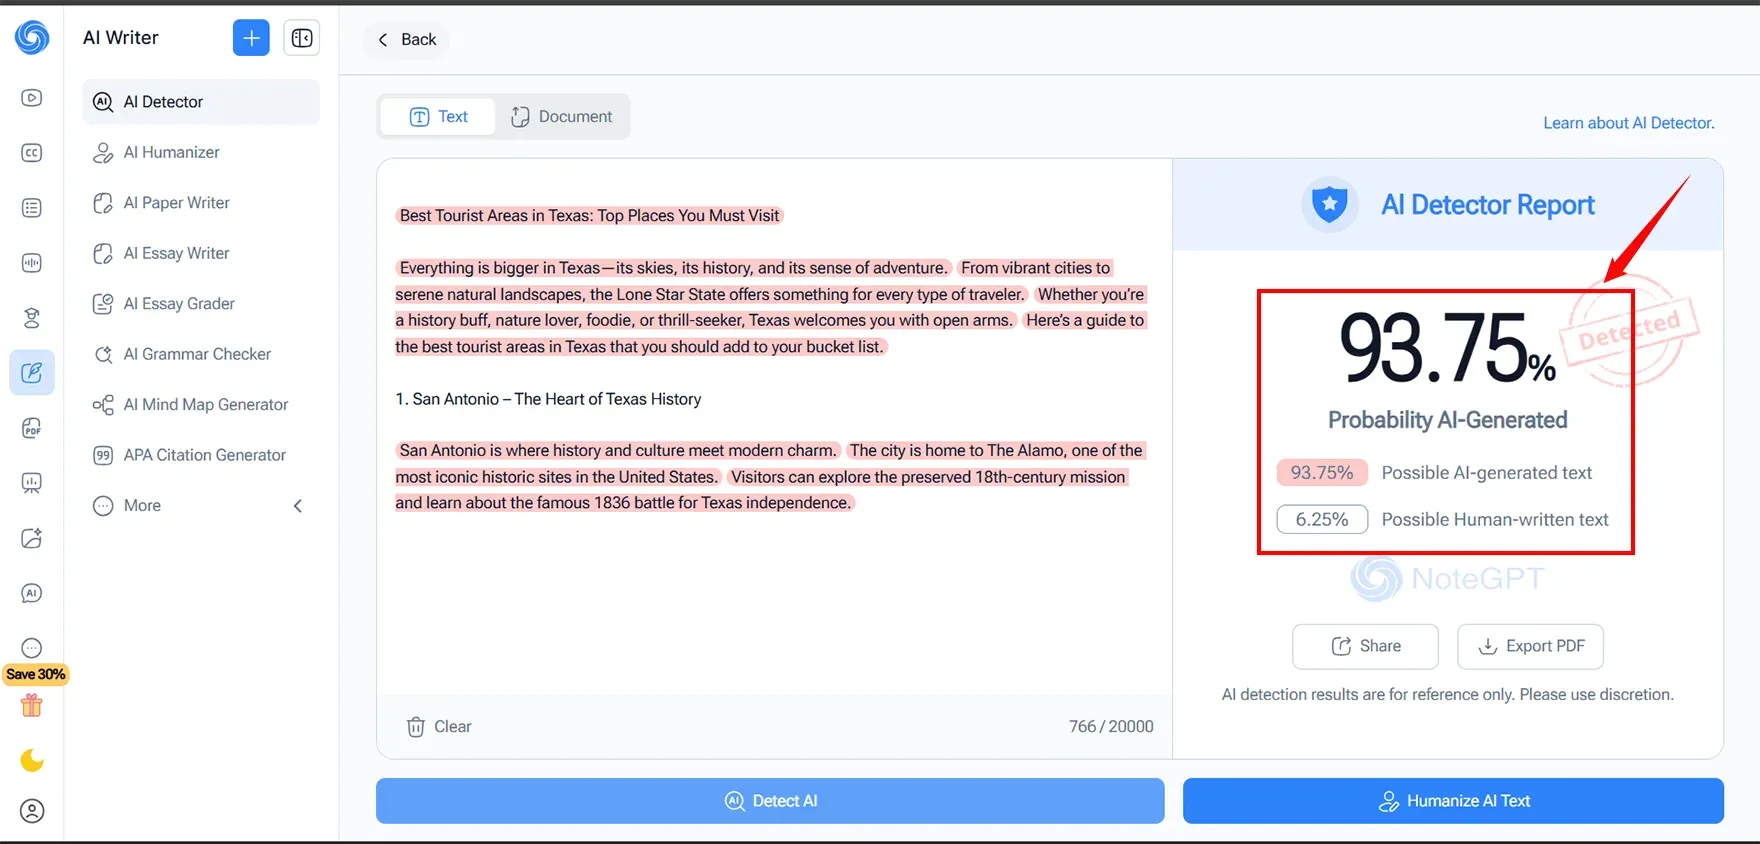Click the Detect AI button
The image size is (1760, 844).
coord(770,801)
